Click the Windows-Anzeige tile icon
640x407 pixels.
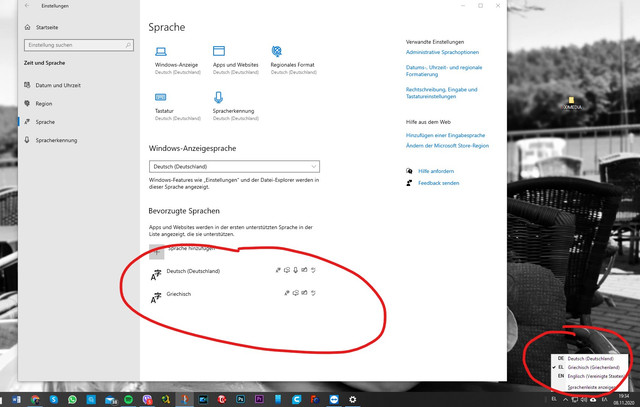coord(161,51)
